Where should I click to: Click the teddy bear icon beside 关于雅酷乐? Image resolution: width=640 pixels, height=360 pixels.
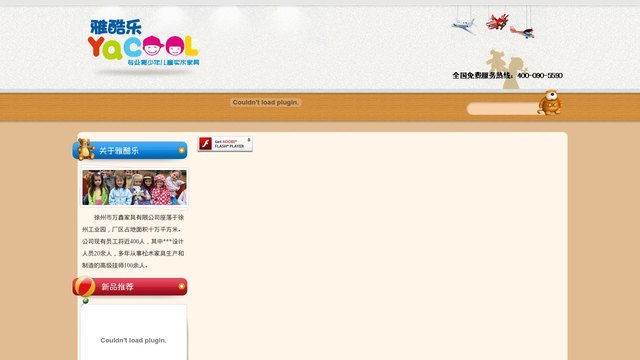point(85,149)
